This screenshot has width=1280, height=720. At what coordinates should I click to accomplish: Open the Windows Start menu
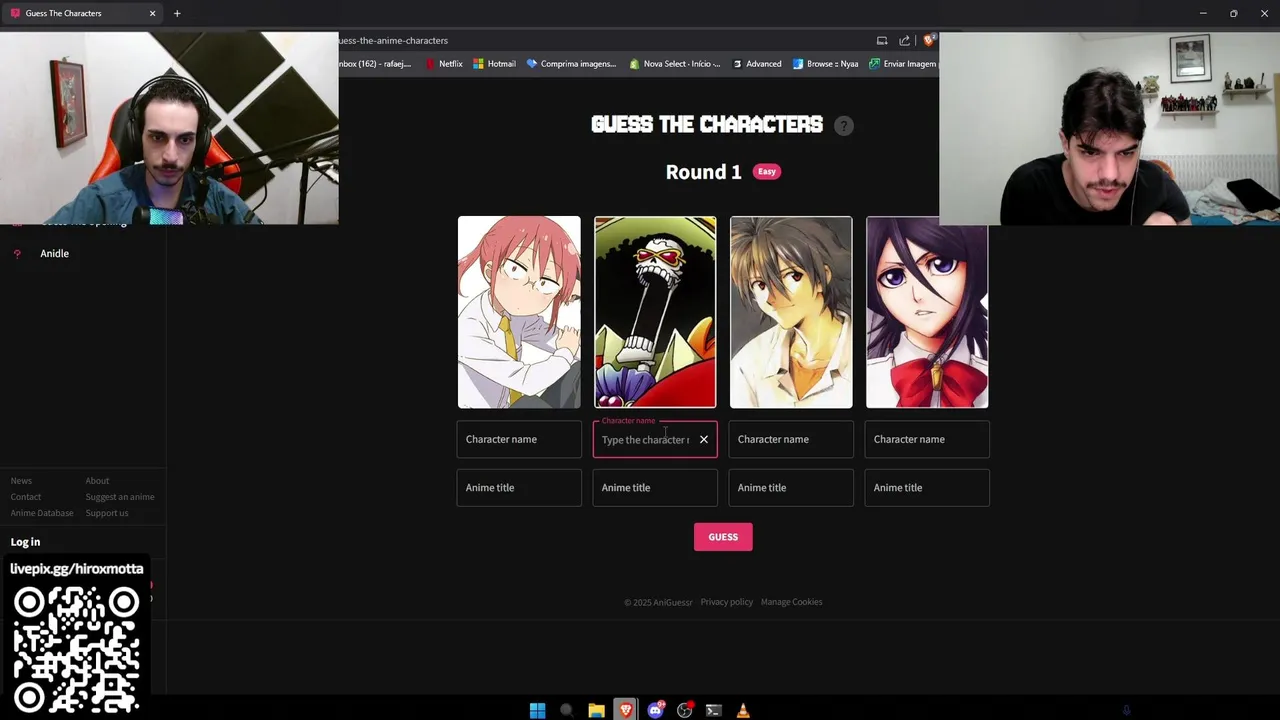pos(537,710)
